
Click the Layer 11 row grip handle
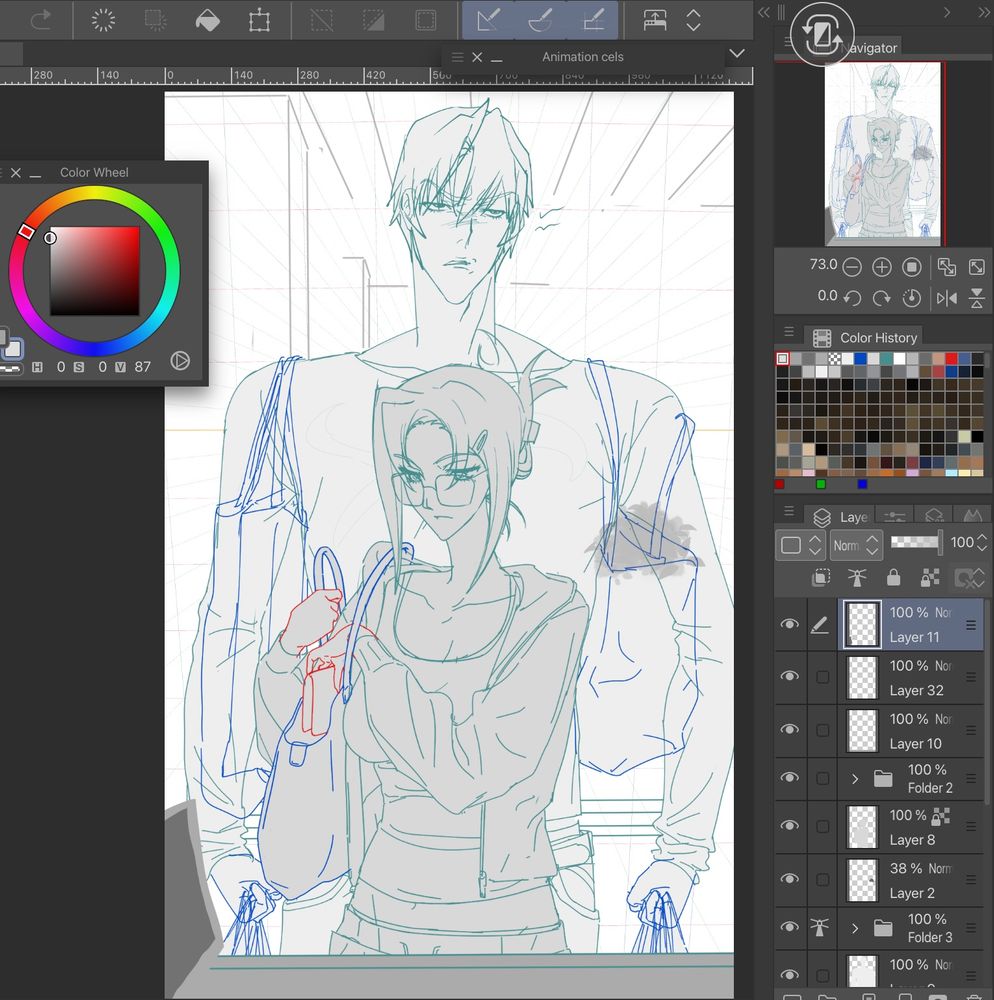[x=971, y=625]
